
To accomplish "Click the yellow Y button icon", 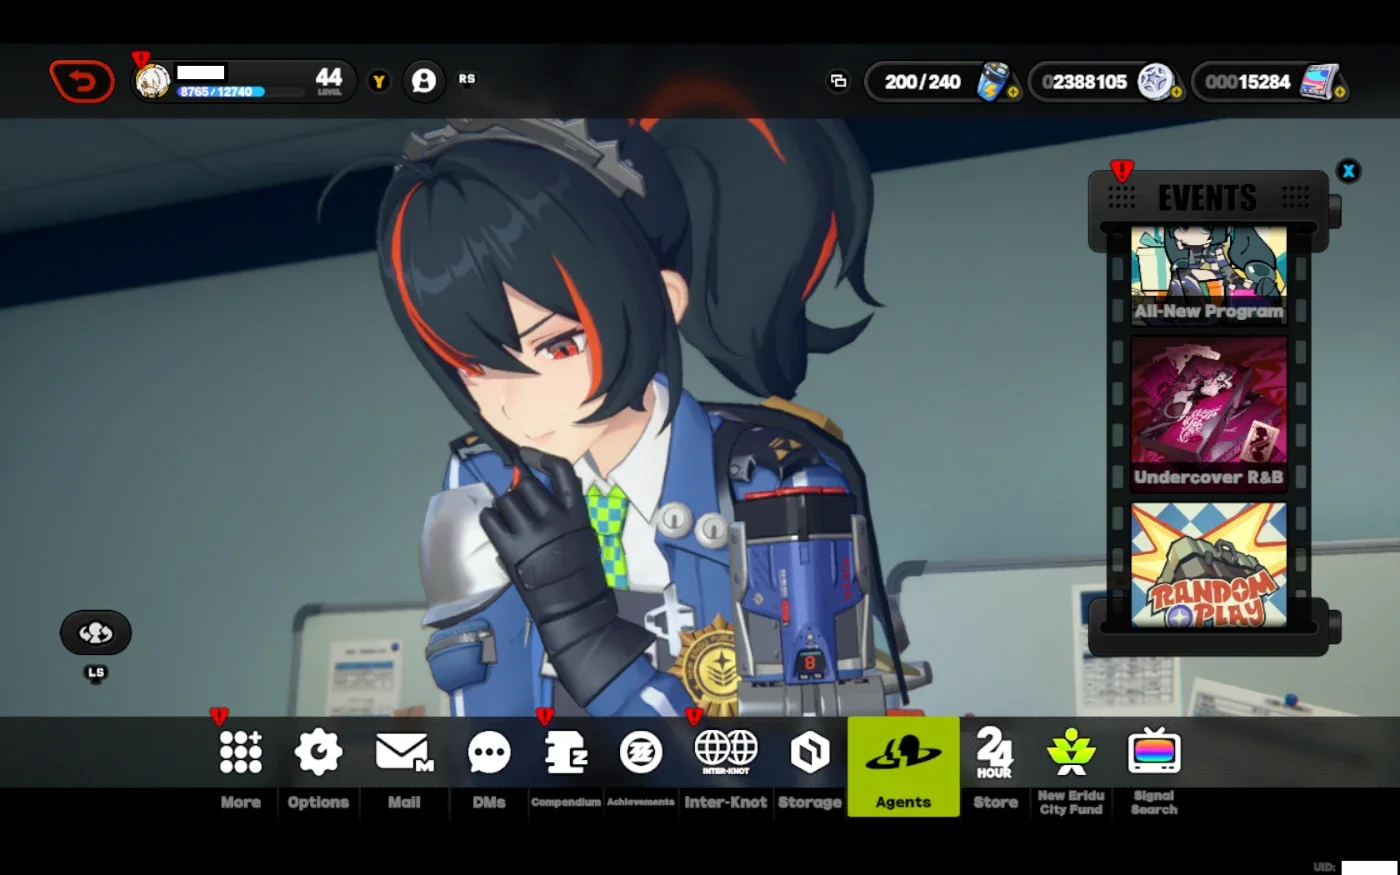I will [378, 82].
